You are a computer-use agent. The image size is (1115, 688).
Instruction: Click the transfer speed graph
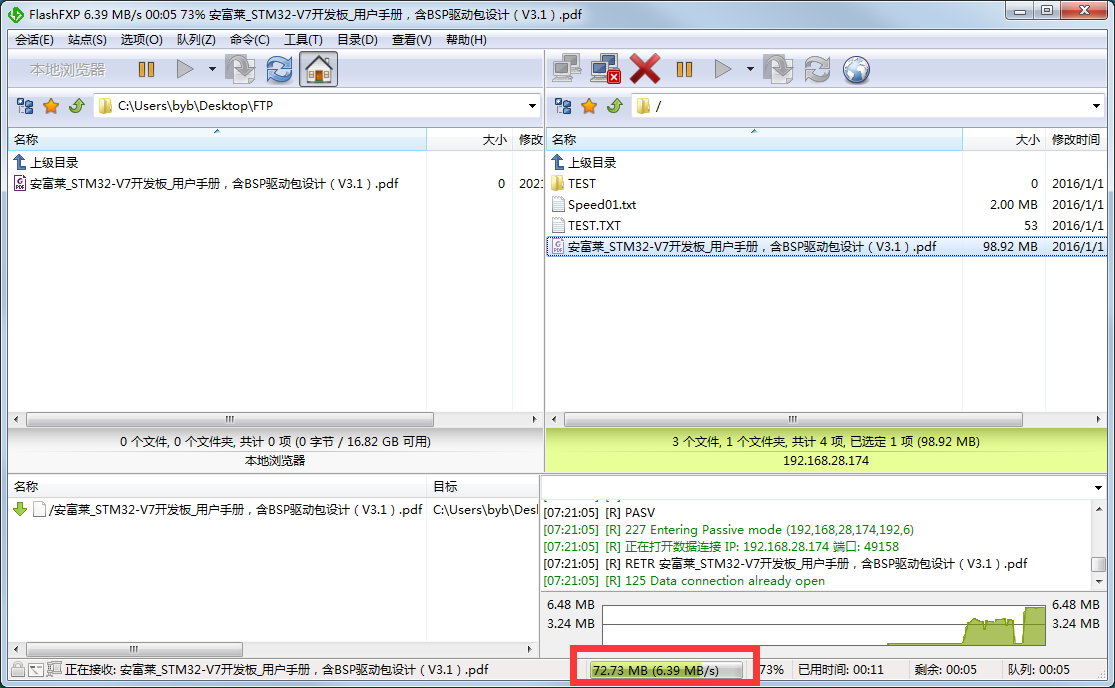(x=823, y=625)
